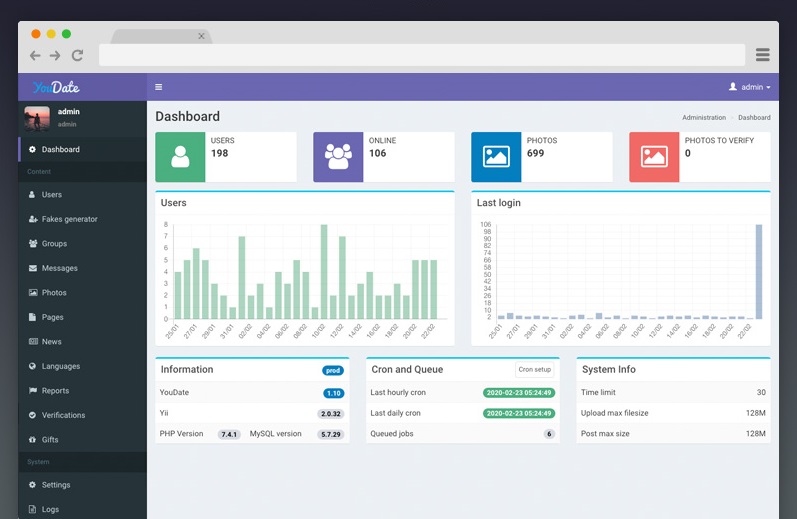This screenshot has width=797, height=519.
Task: Open the admin user dropdown
Action: pos(749,87)
